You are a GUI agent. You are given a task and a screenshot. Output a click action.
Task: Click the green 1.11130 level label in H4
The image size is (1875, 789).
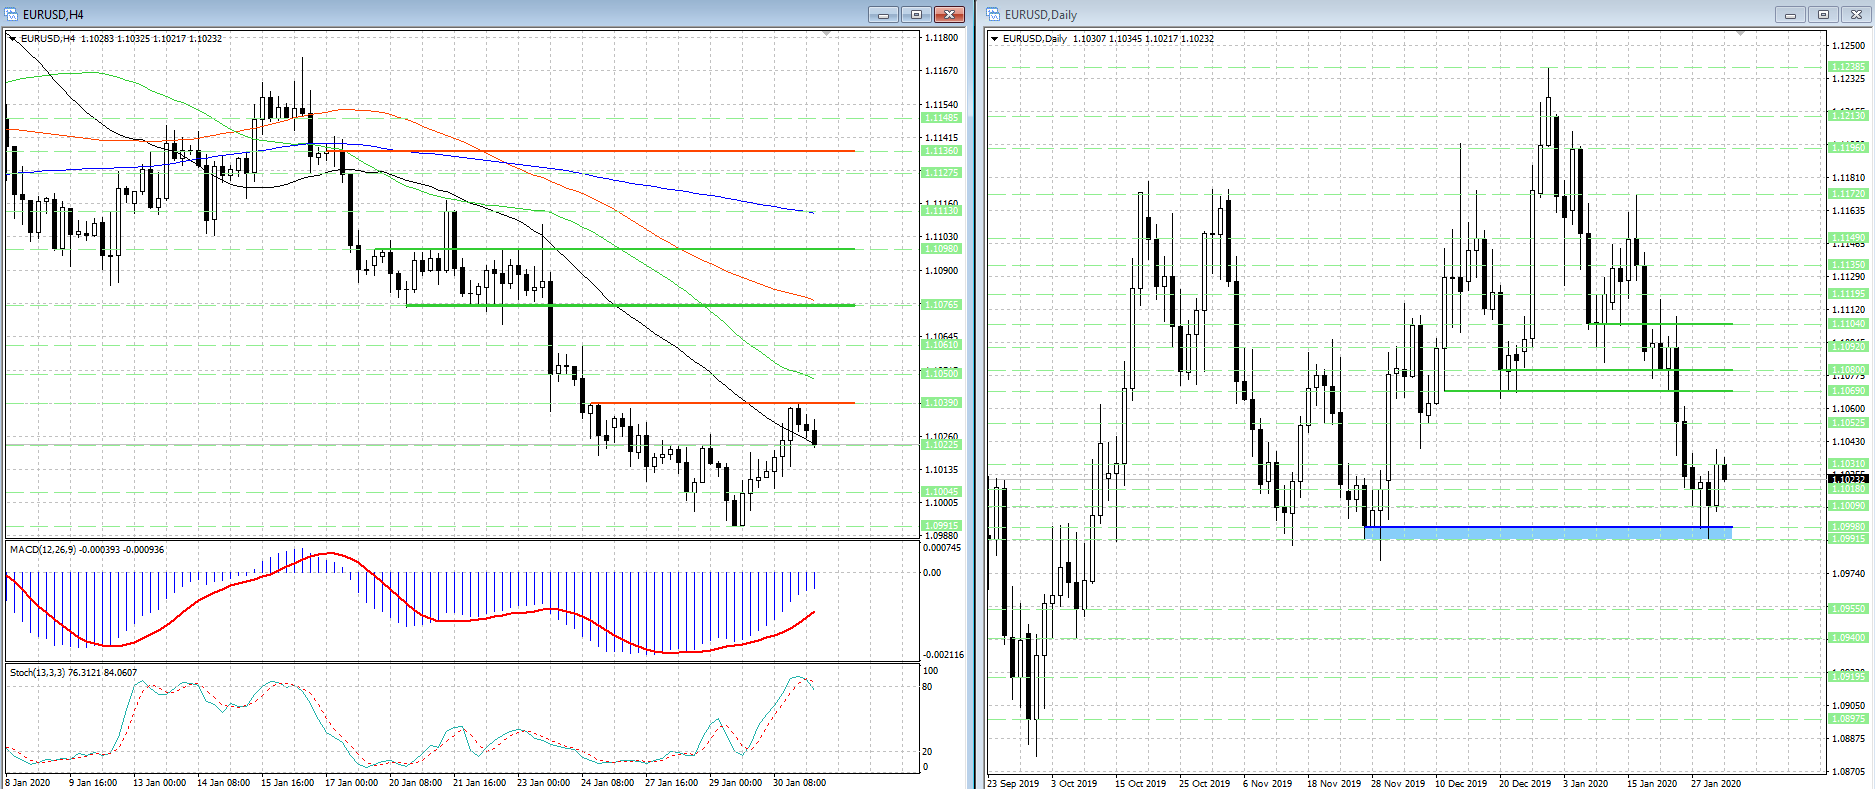(x=941, y=211)
